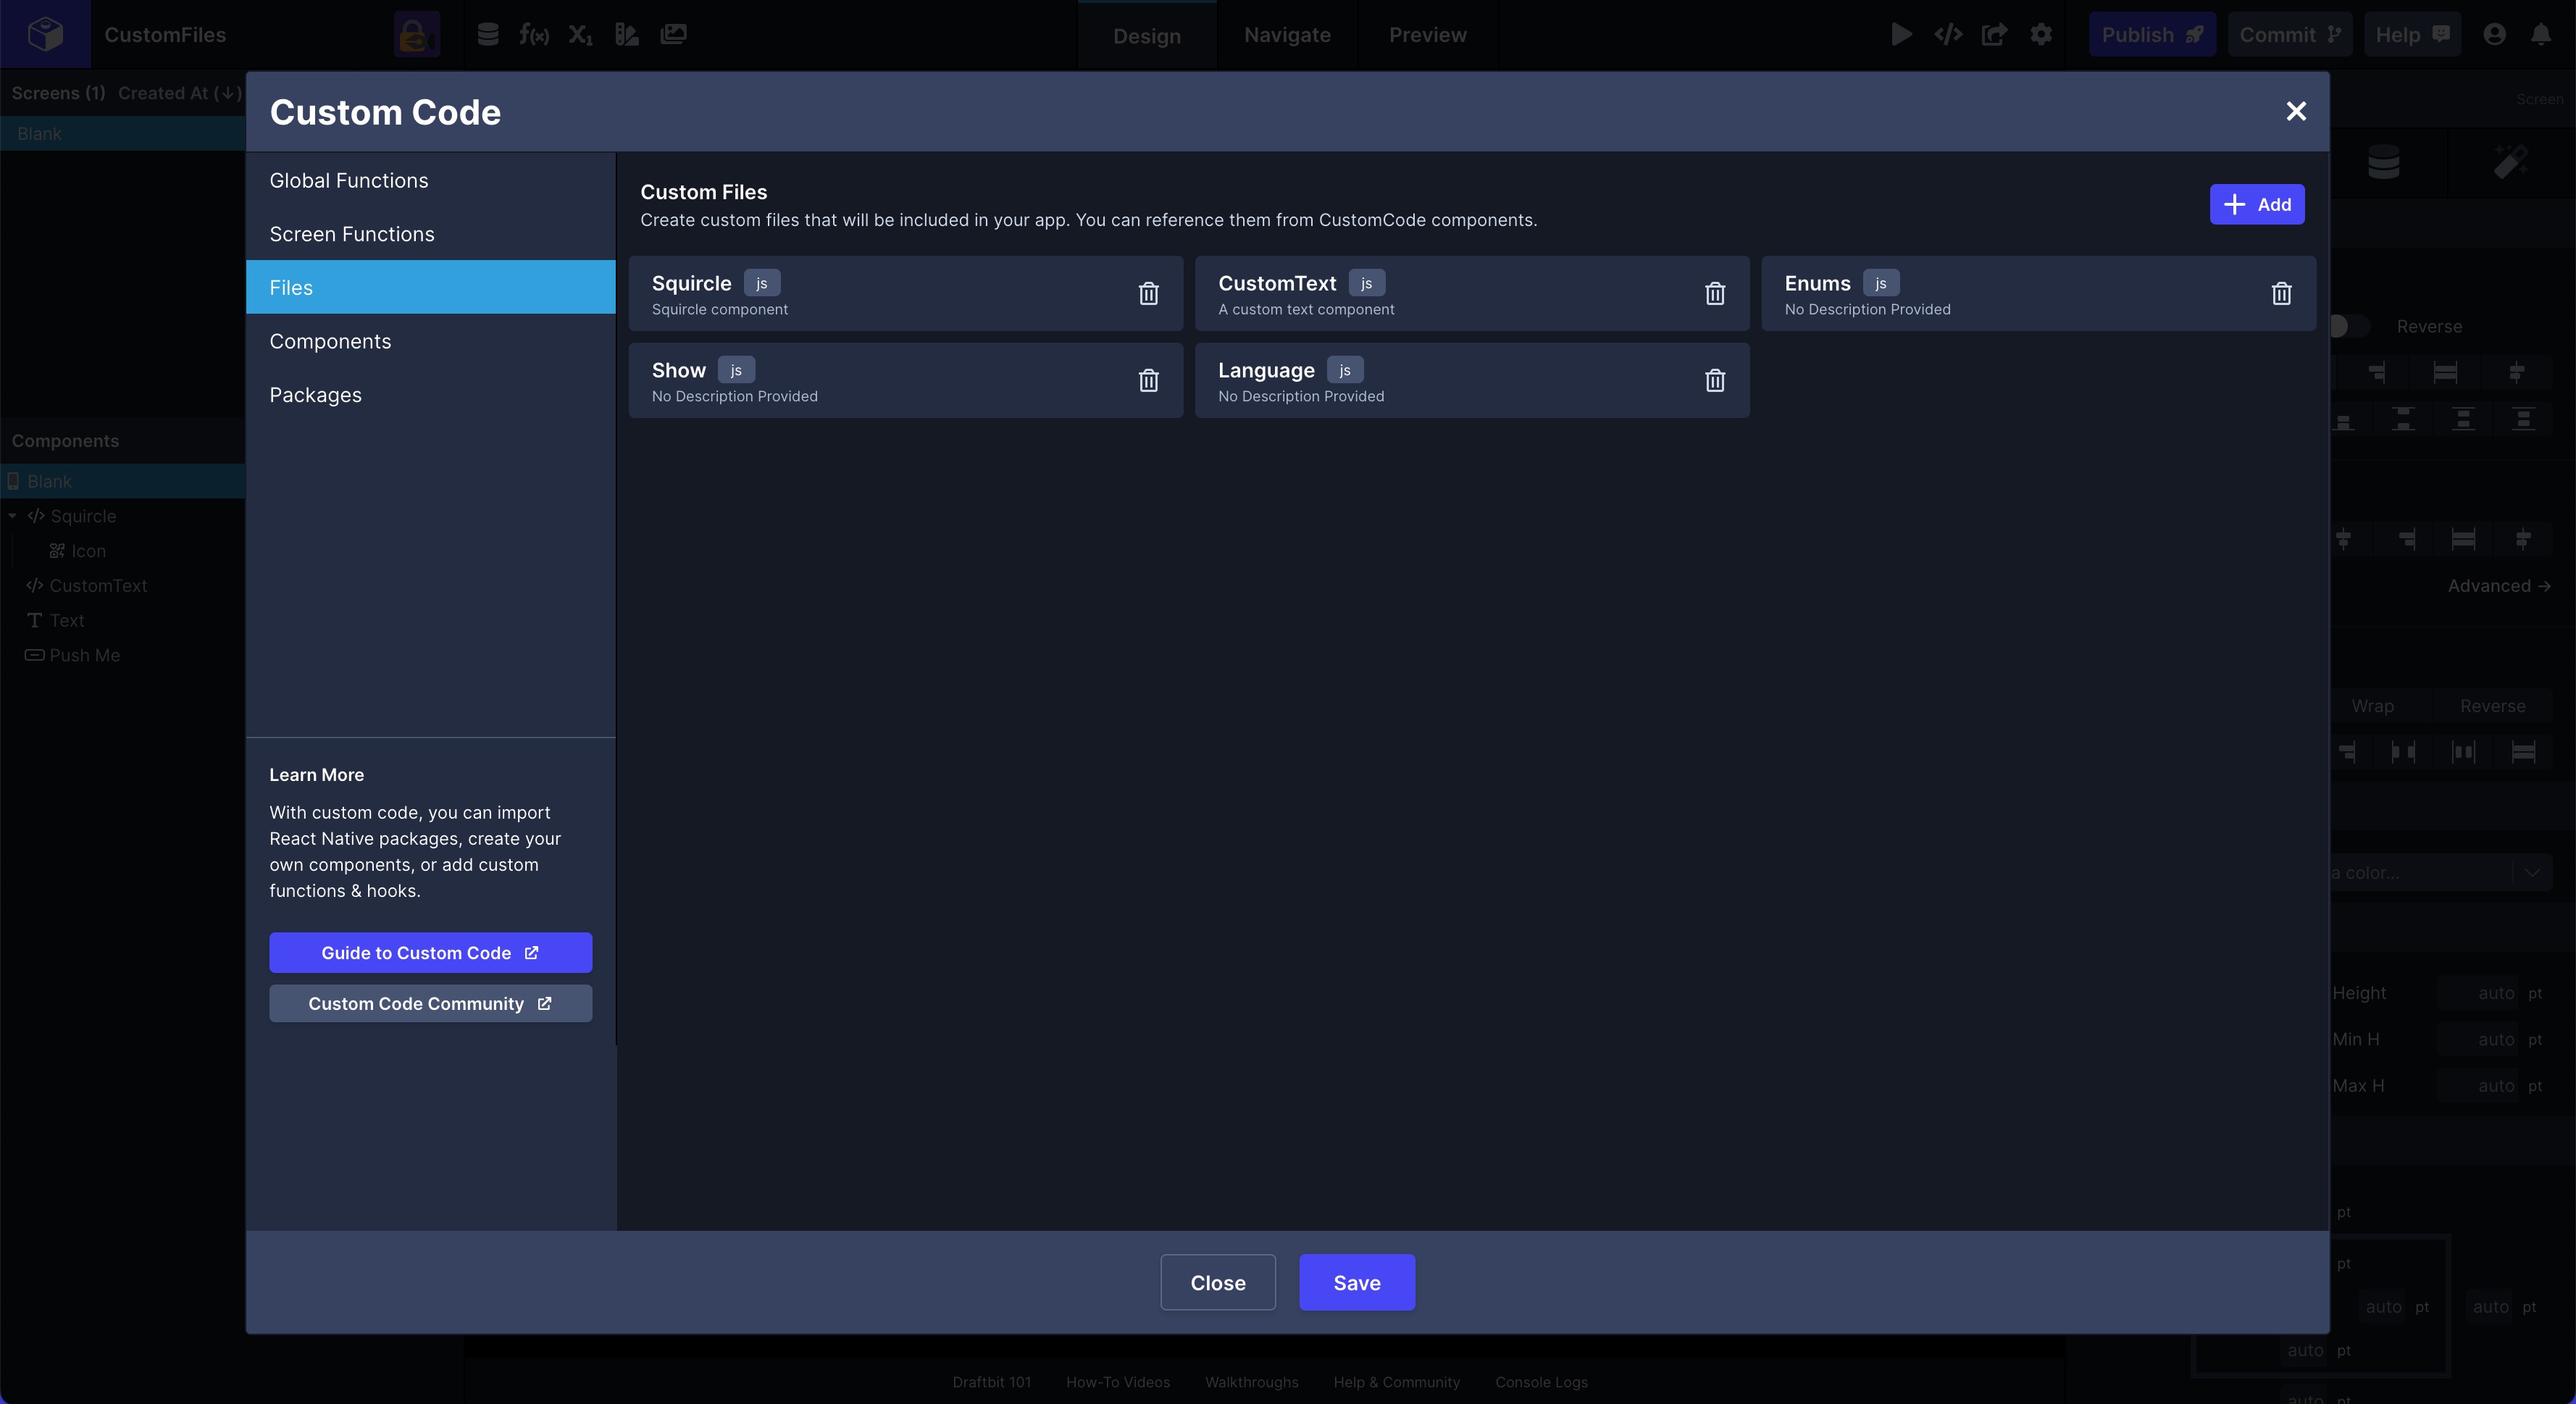Open Screen Functions section
This screenshot has width=2576, height=1404.
(x=430, y=234)
